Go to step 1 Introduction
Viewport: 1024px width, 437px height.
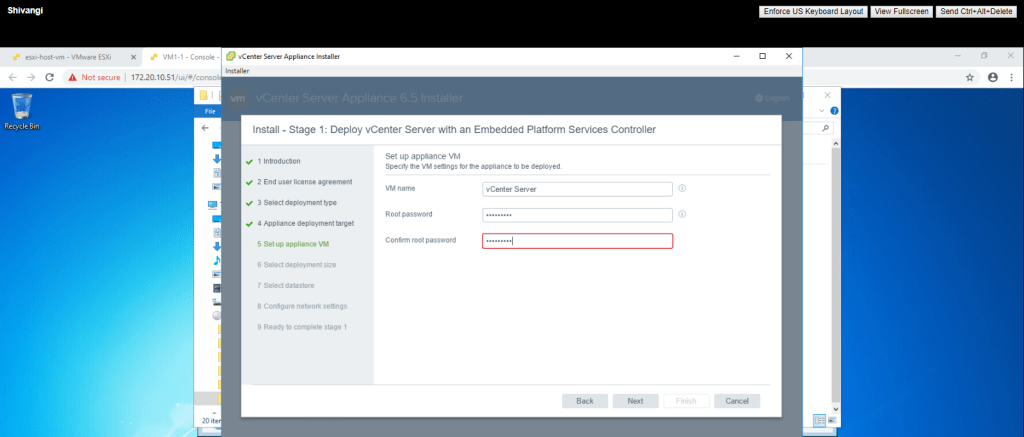(281, 161)
